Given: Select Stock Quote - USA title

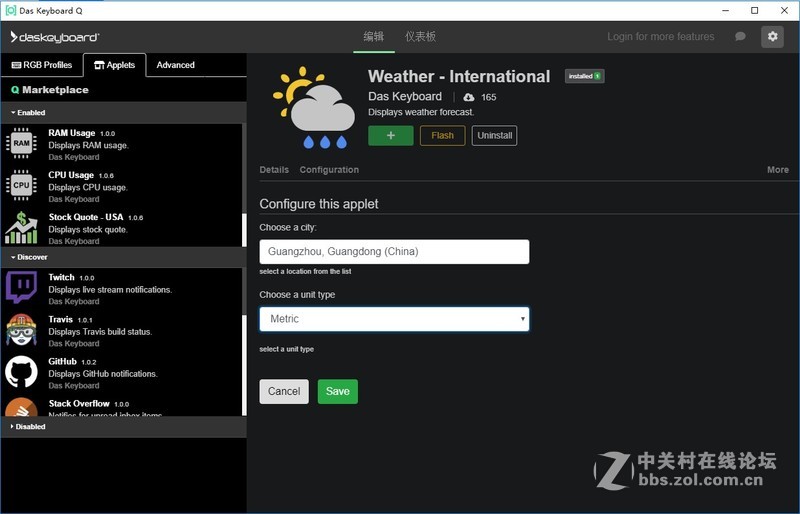Looking at the screenshot, I should click(x=86, y=217).
